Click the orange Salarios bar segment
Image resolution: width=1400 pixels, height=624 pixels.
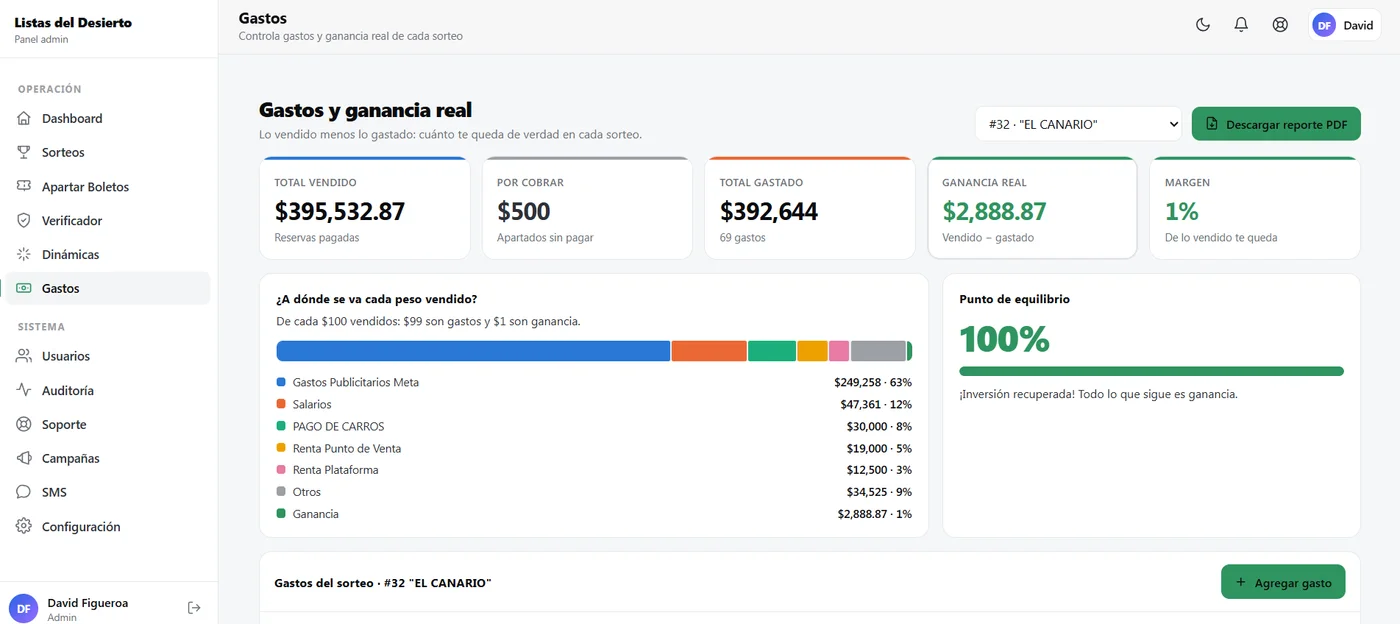709,351
